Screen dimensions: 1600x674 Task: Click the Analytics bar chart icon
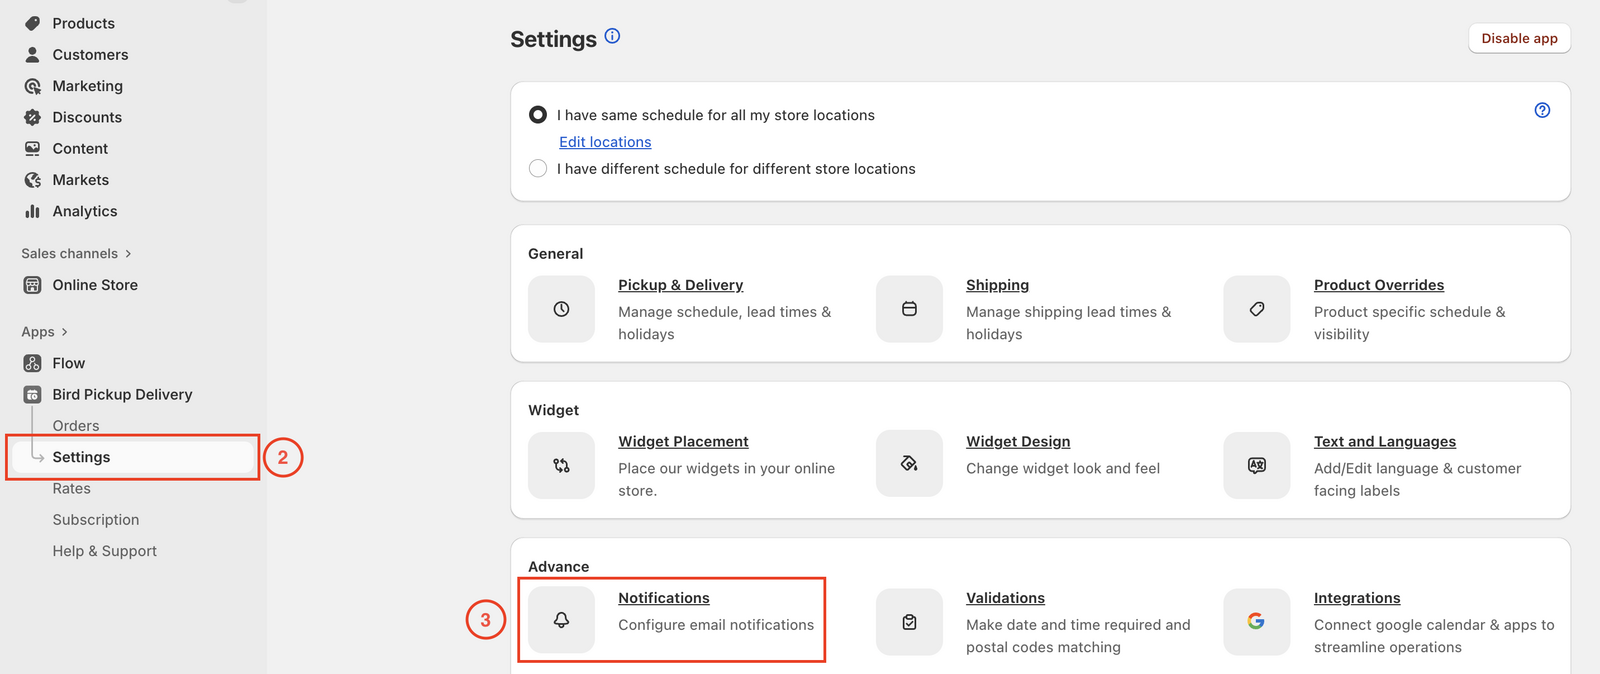(33, 211)
